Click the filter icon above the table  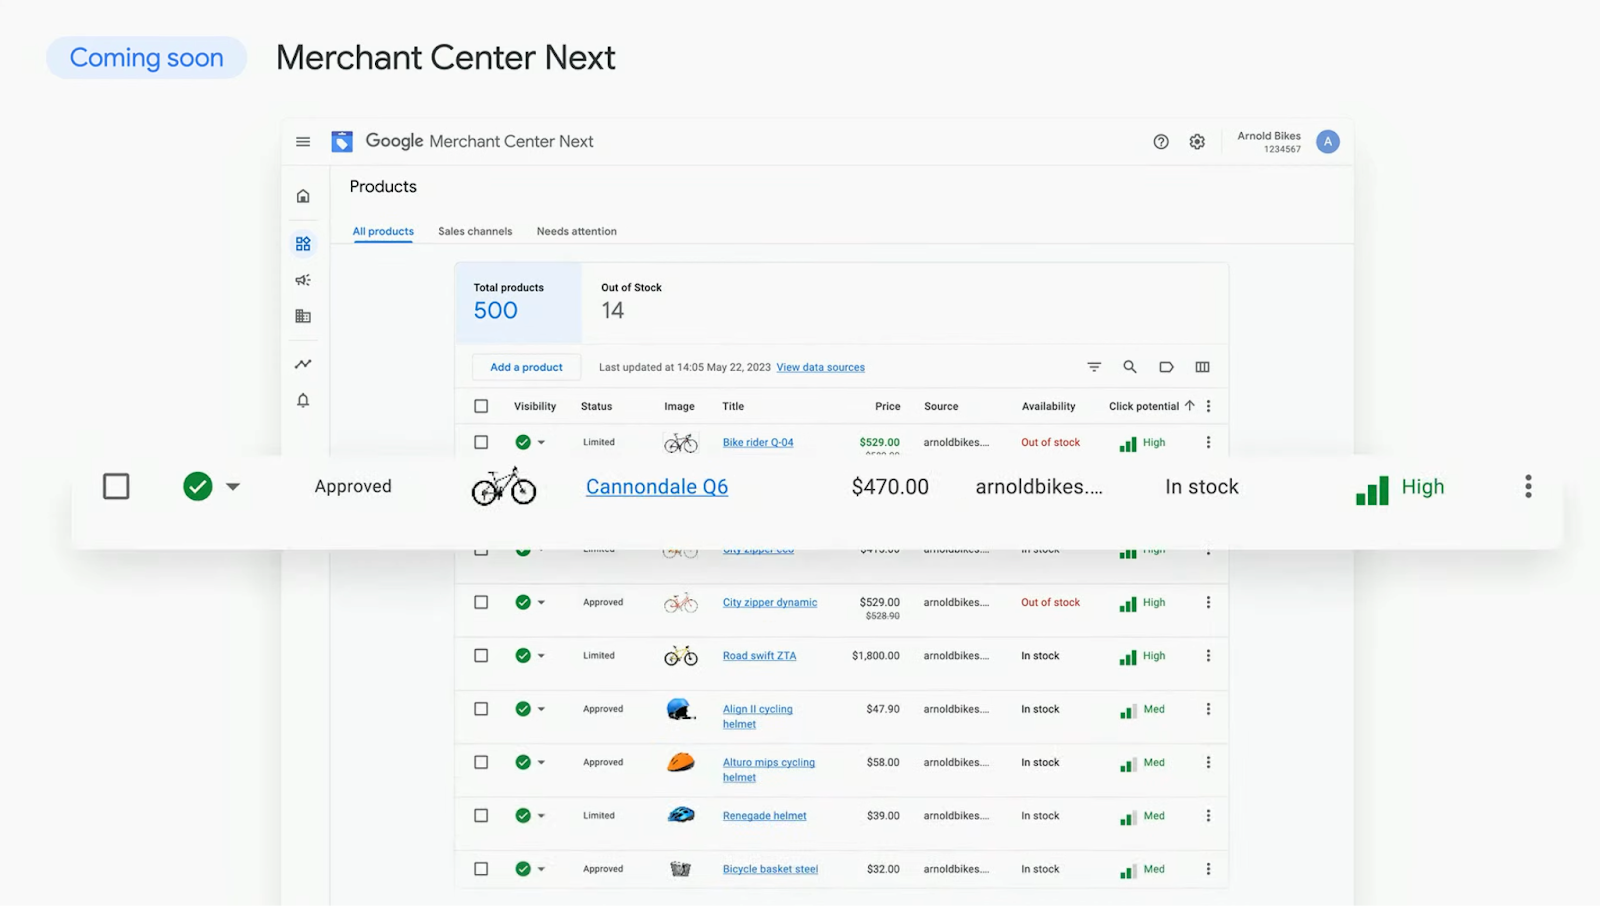[x=1094, y=367]
